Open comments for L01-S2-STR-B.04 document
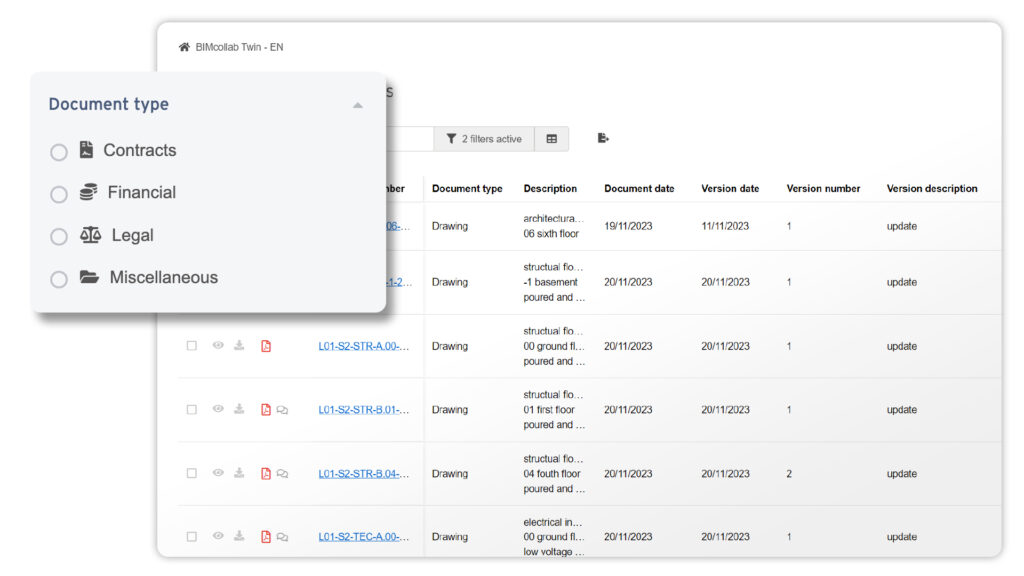The width and height of the screenshot is (1024, 576). [x=282, y=474]
